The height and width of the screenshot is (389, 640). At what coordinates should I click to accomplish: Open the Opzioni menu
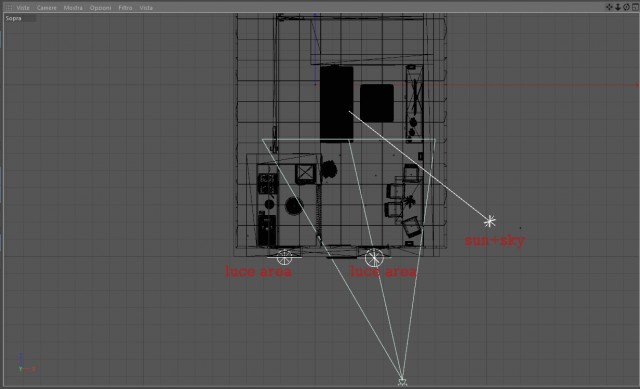point(100,8)
